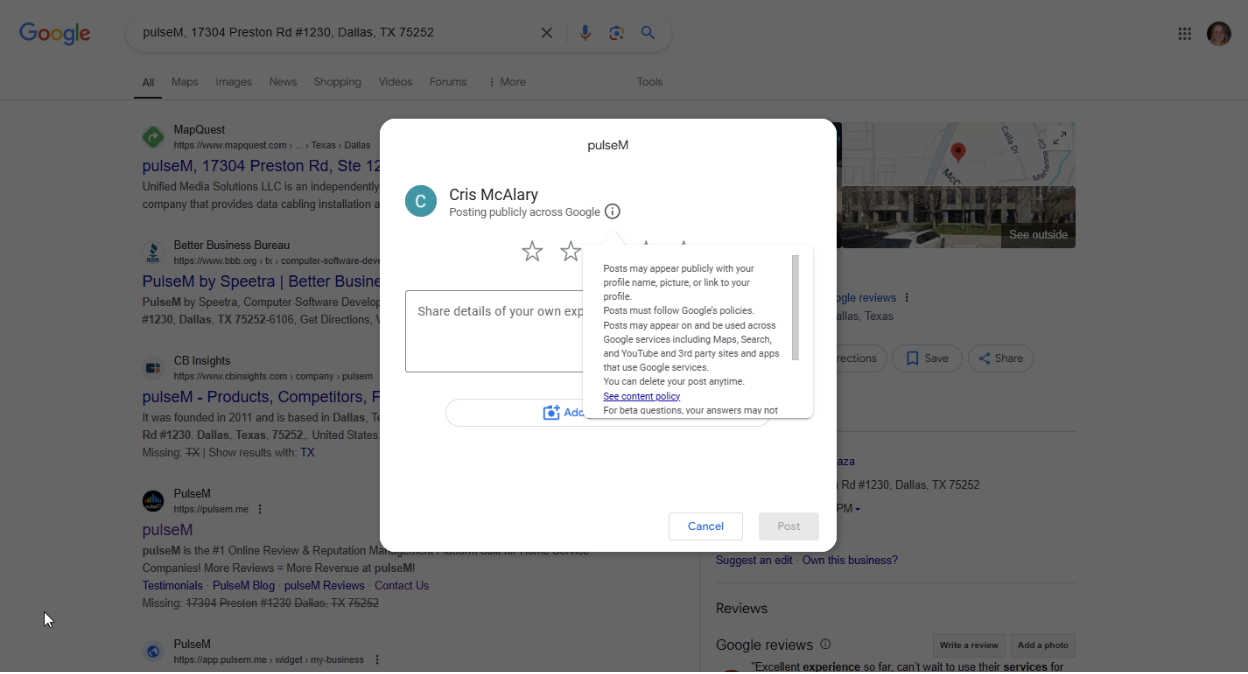Clear the search box text

tap(546, 33)
